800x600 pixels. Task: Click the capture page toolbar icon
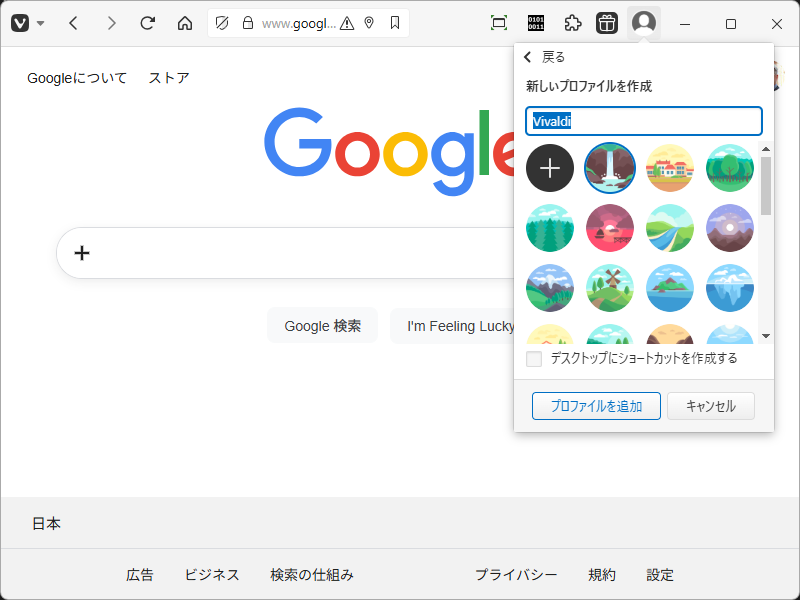point(499,23)
